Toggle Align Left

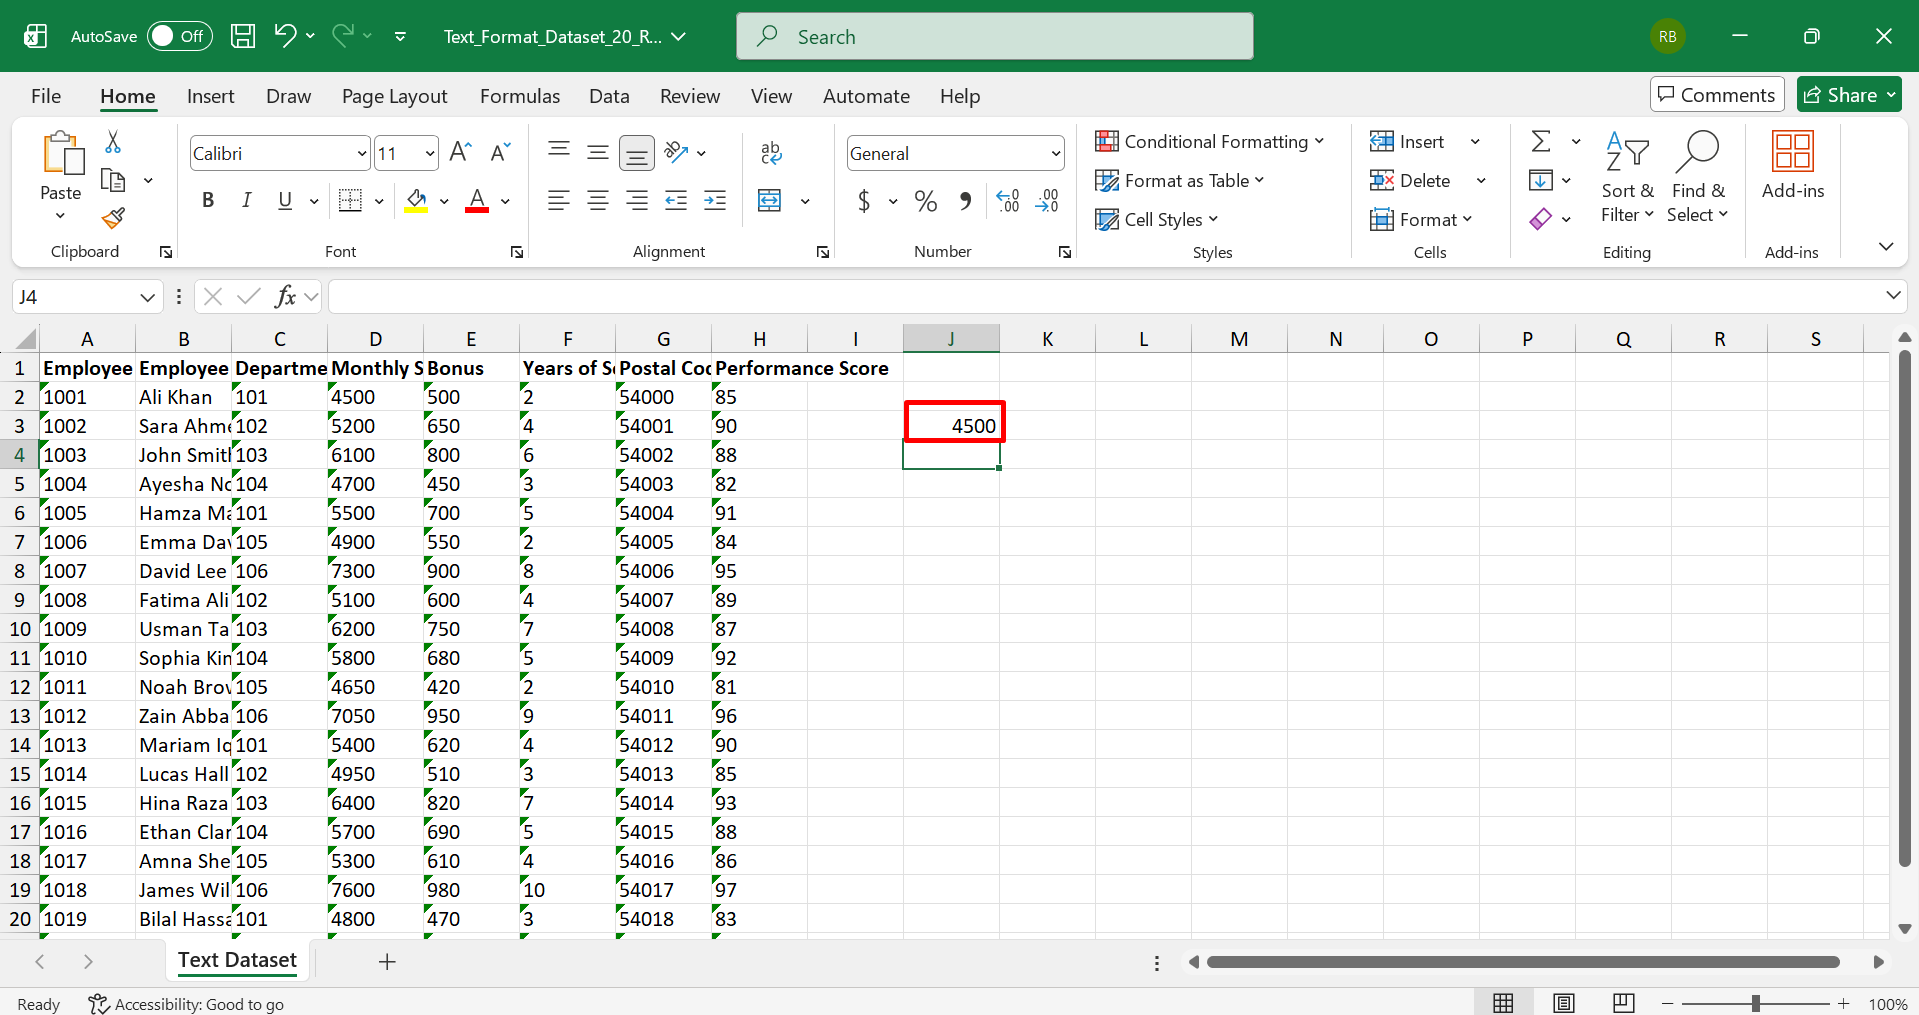[558, 200]
